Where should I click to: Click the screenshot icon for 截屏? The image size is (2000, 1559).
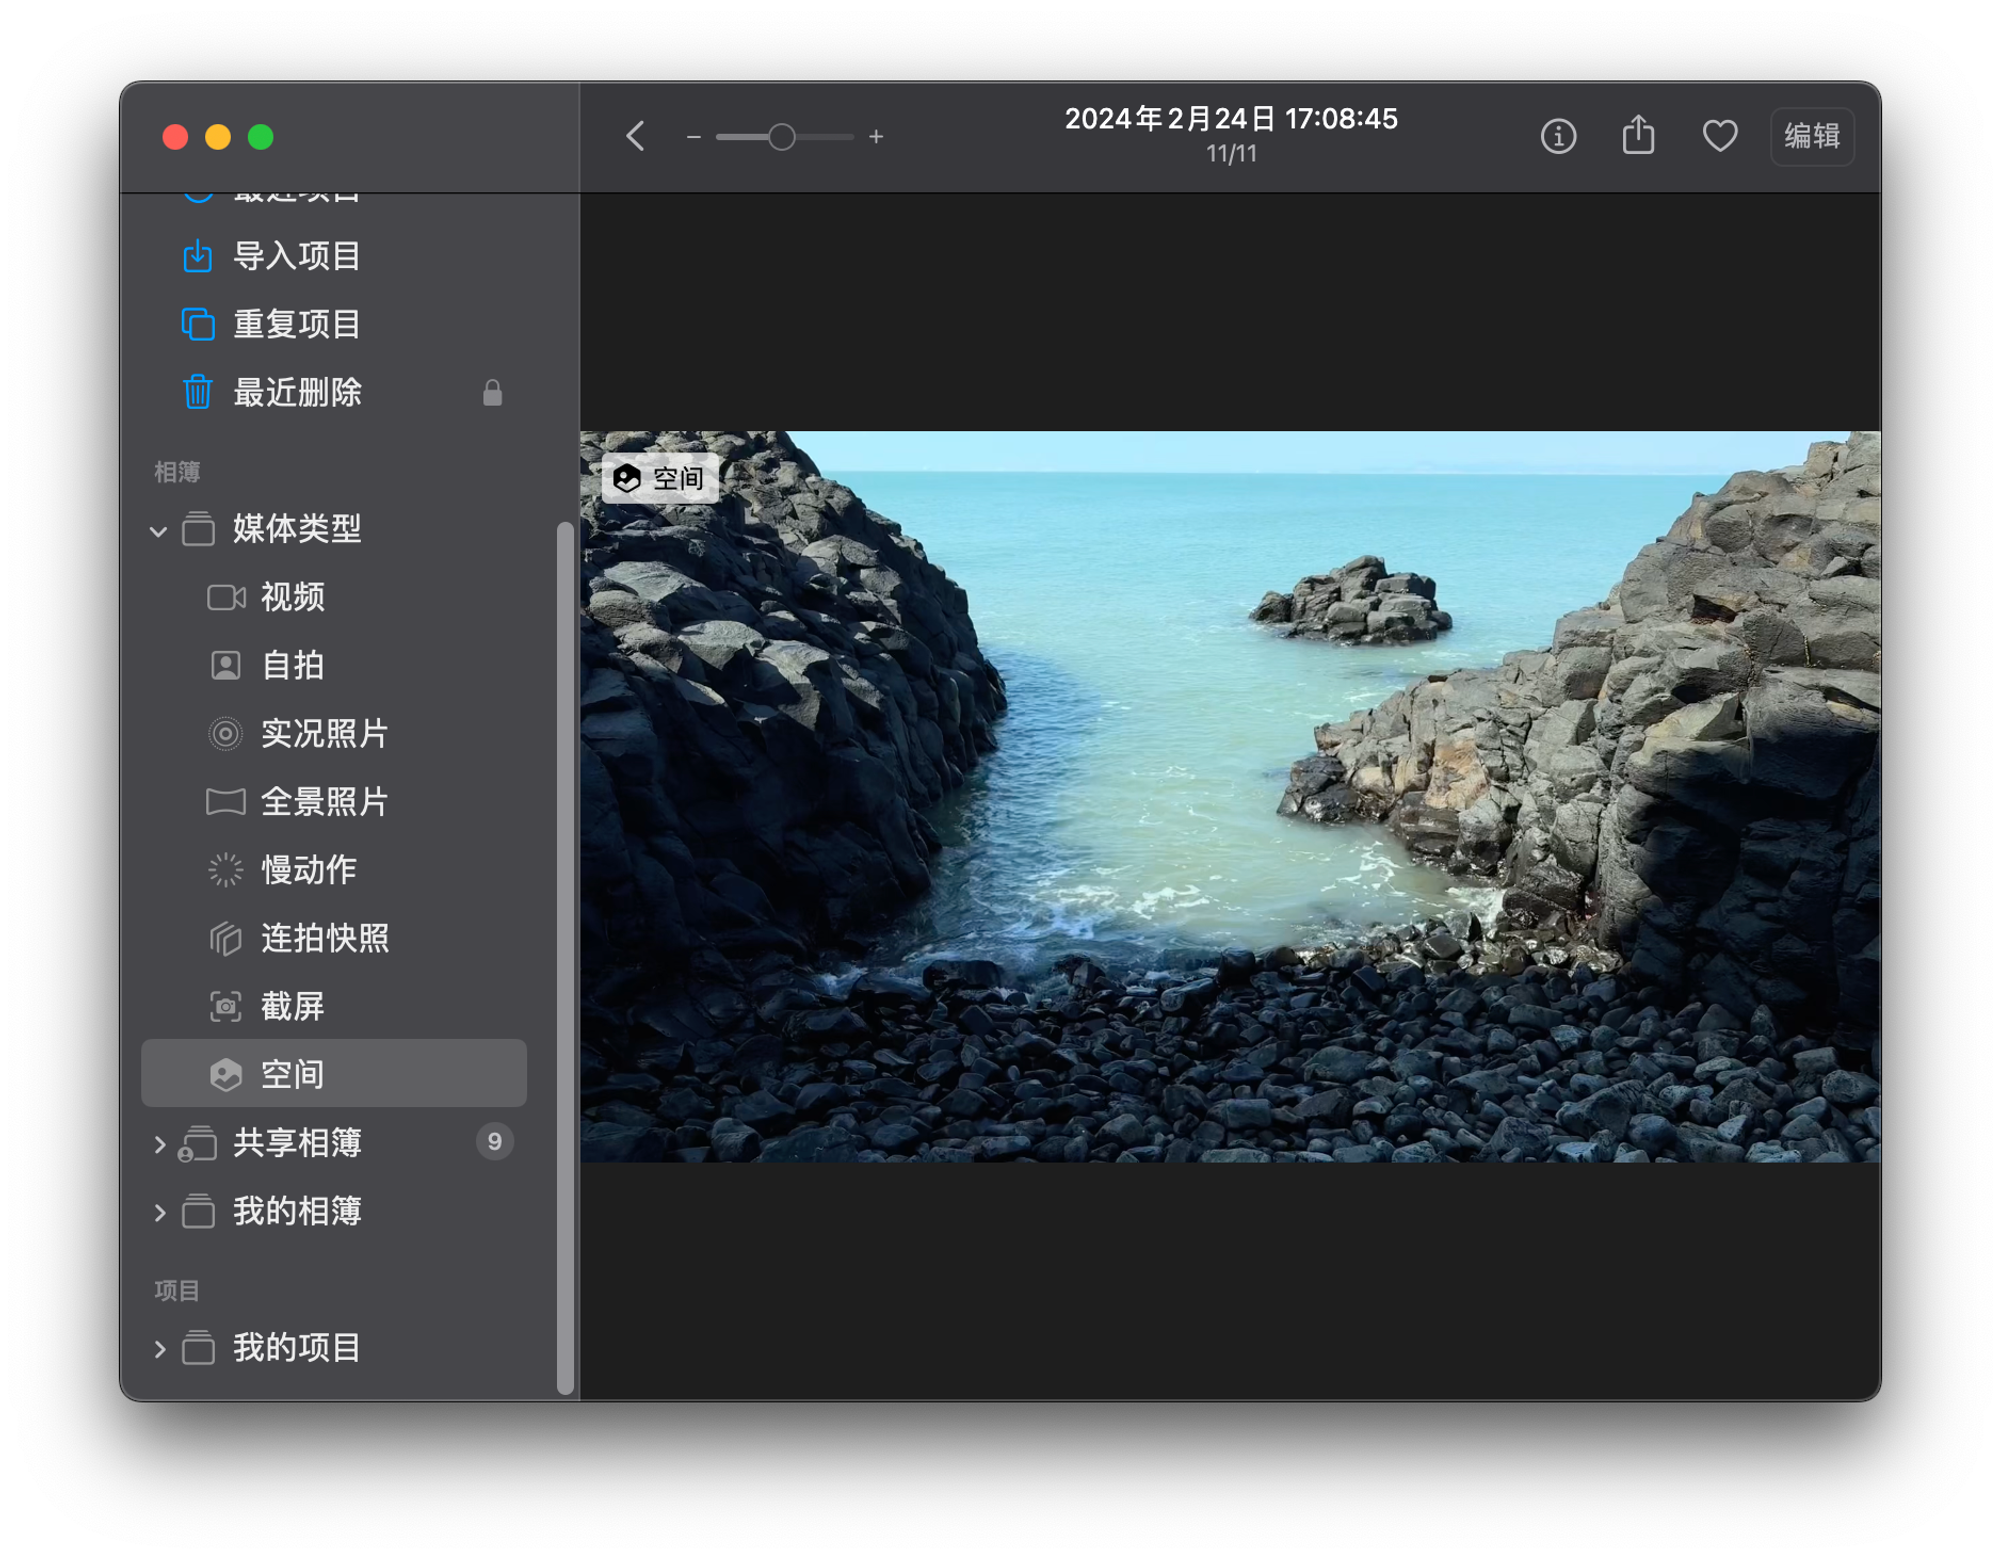226,1006
